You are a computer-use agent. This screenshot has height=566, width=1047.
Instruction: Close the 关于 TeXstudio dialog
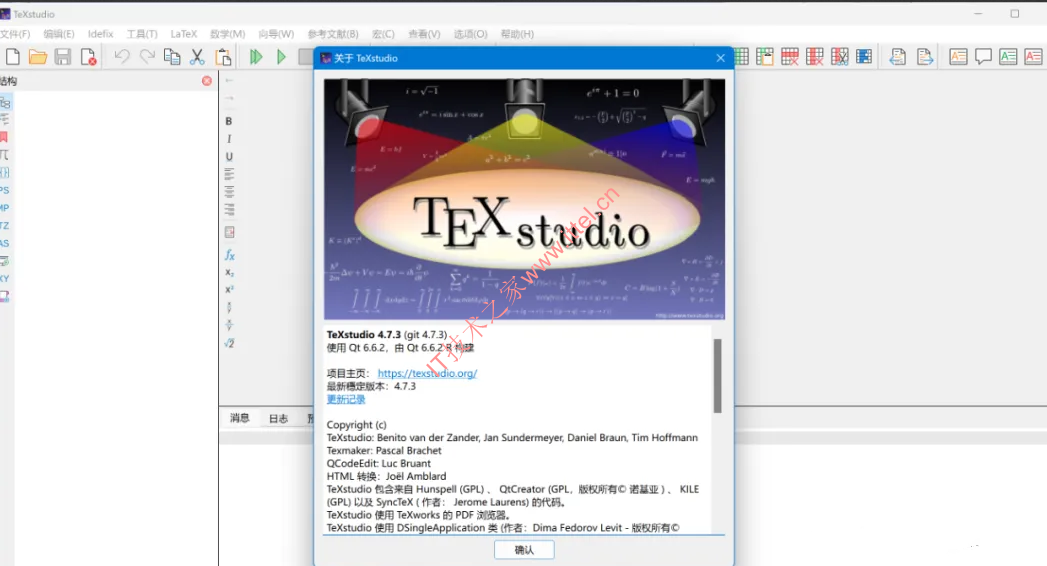point(720,58)
